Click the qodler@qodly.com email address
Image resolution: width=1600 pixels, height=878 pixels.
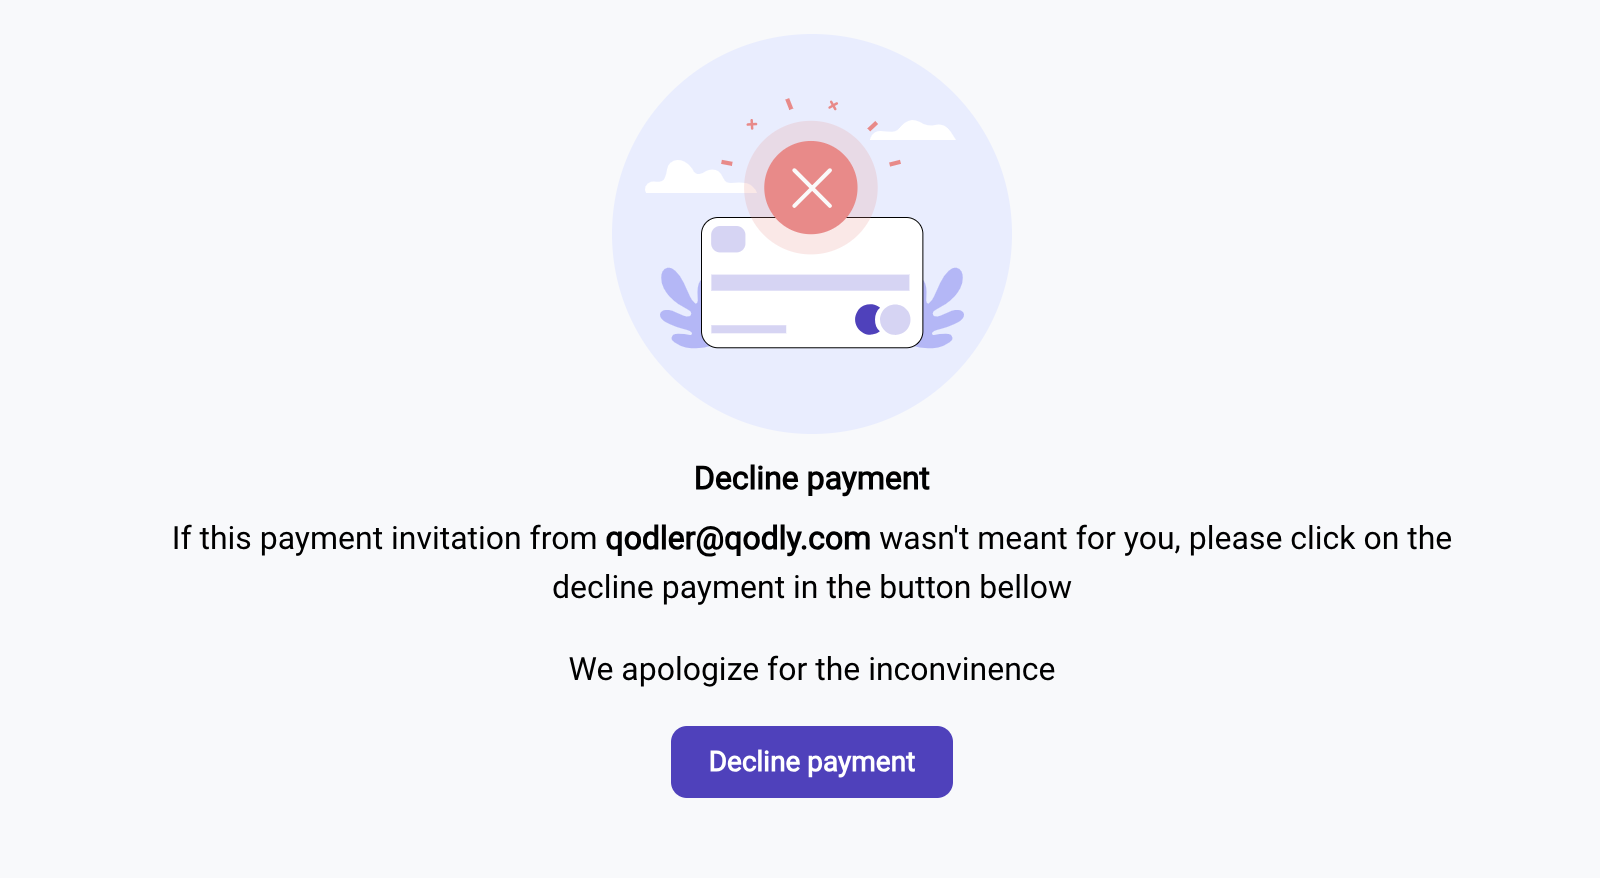(738, 538)
